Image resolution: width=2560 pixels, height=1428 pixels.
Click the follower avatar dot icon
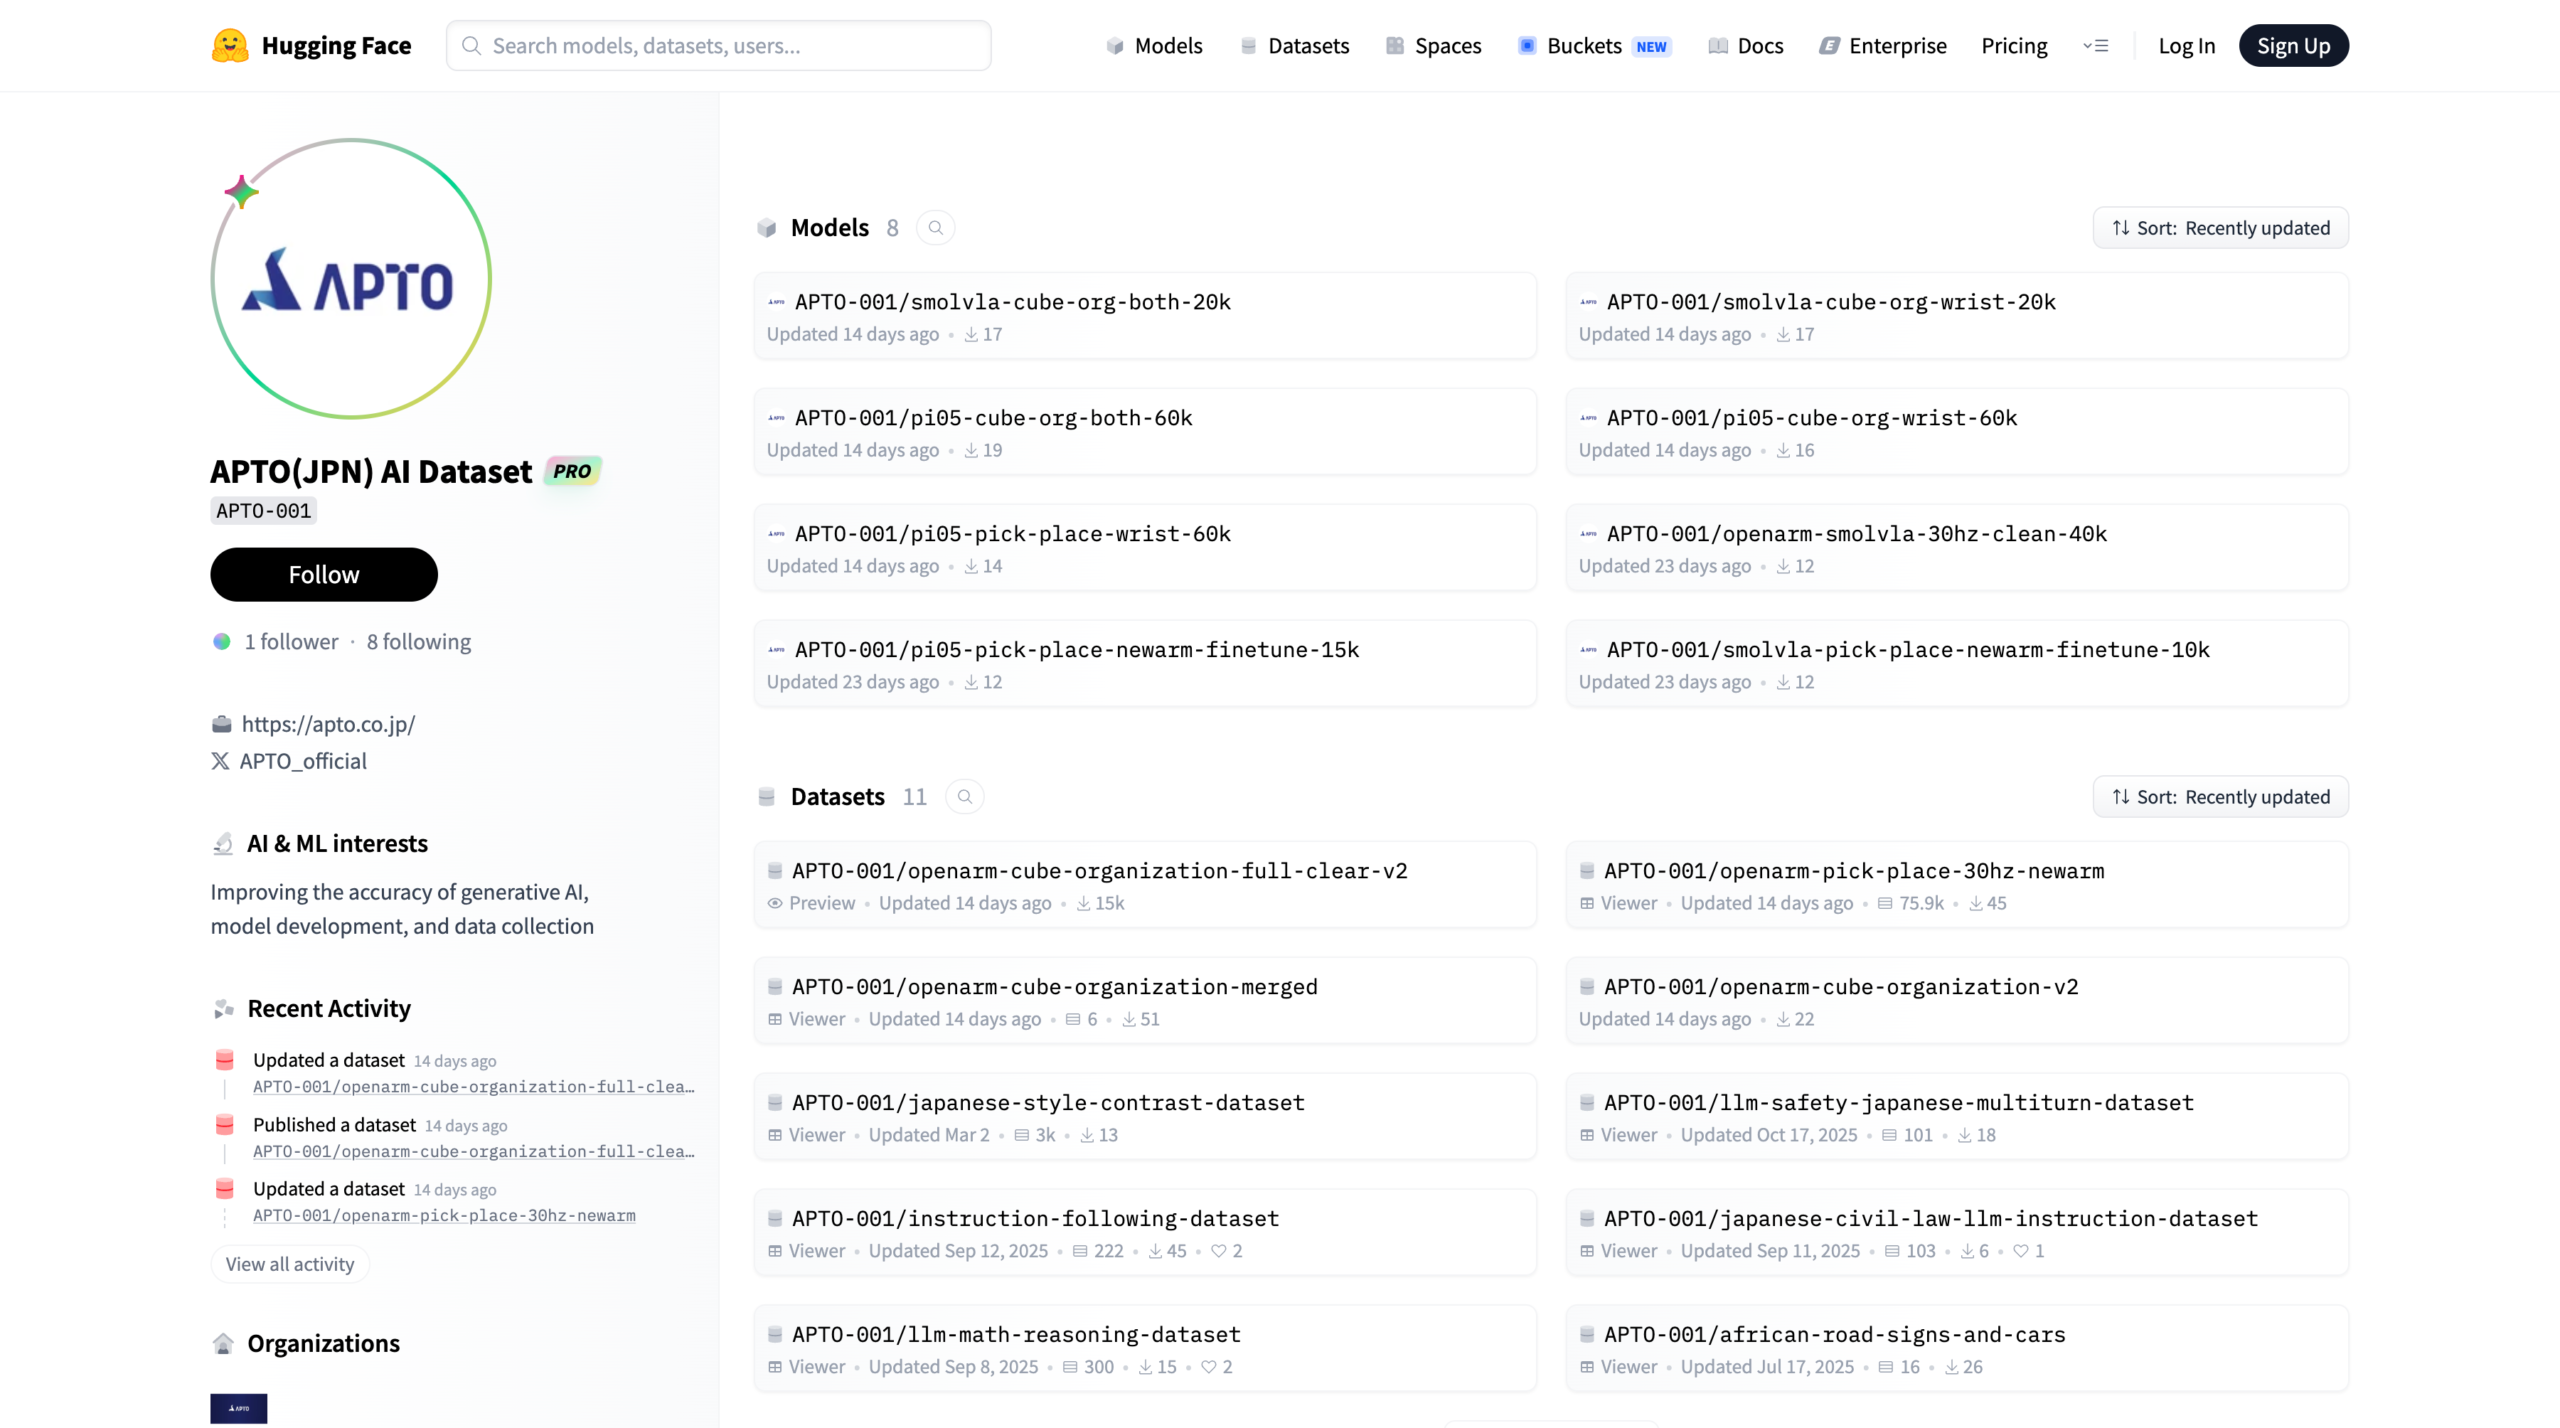pyautogui.click(x=222, y=642)
